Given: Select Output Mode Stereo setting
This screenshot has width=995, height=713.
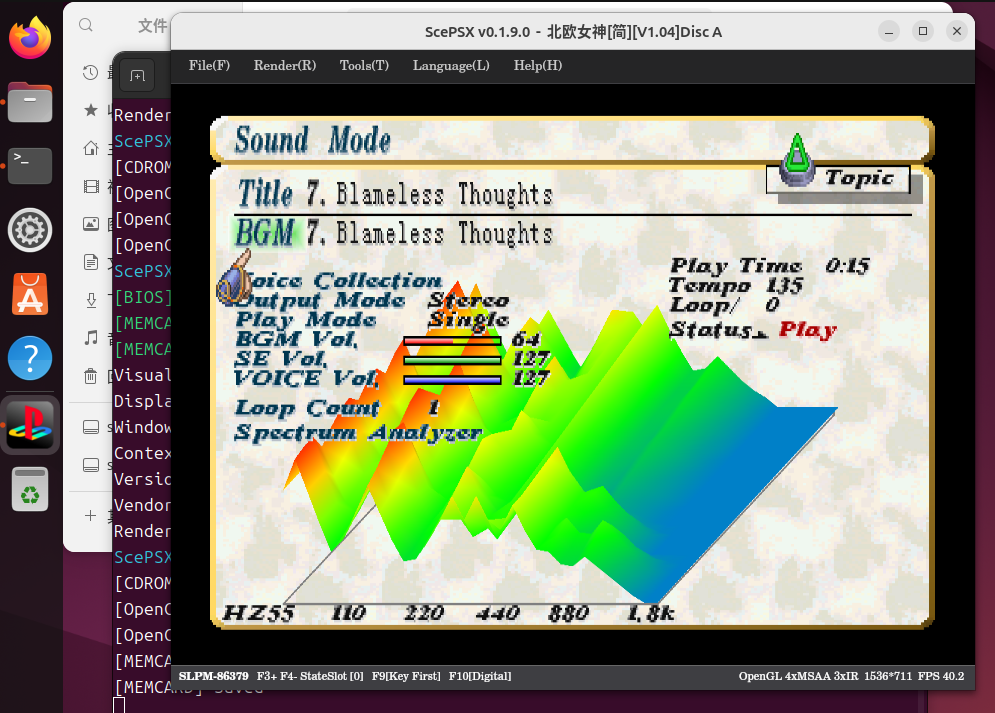Looking at the screenshot, I should coord(372,300).
